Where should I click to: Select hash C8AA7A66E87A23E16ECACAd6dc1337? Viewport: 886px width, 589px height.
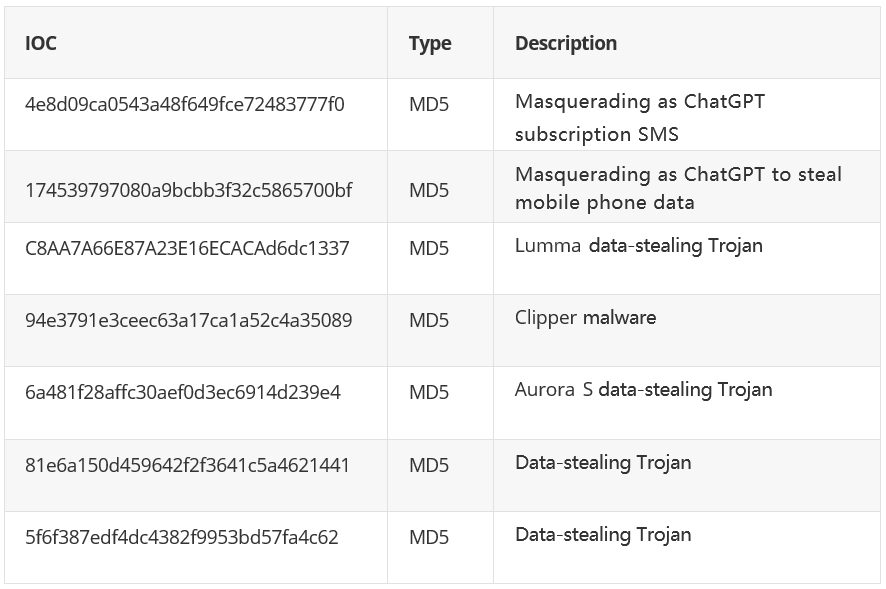click(x=187, y=248)
